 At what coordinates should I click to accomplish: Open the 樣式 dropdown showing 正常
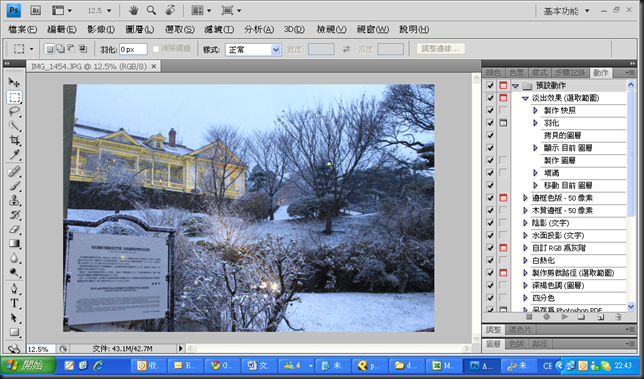coord(253,50)
